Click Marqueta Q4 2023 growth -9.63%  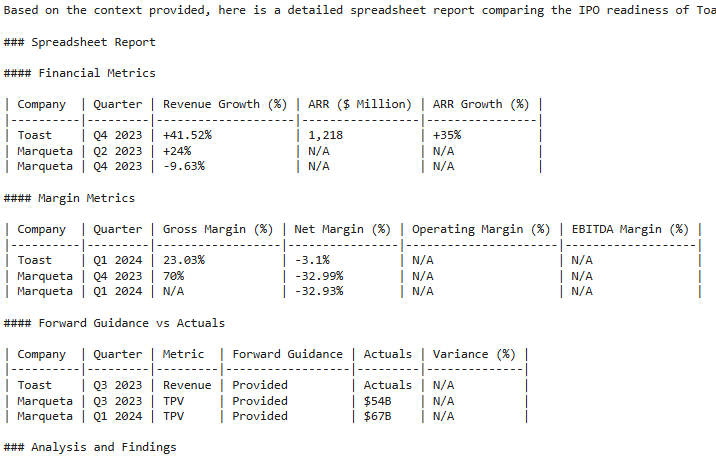pos(184,166)
